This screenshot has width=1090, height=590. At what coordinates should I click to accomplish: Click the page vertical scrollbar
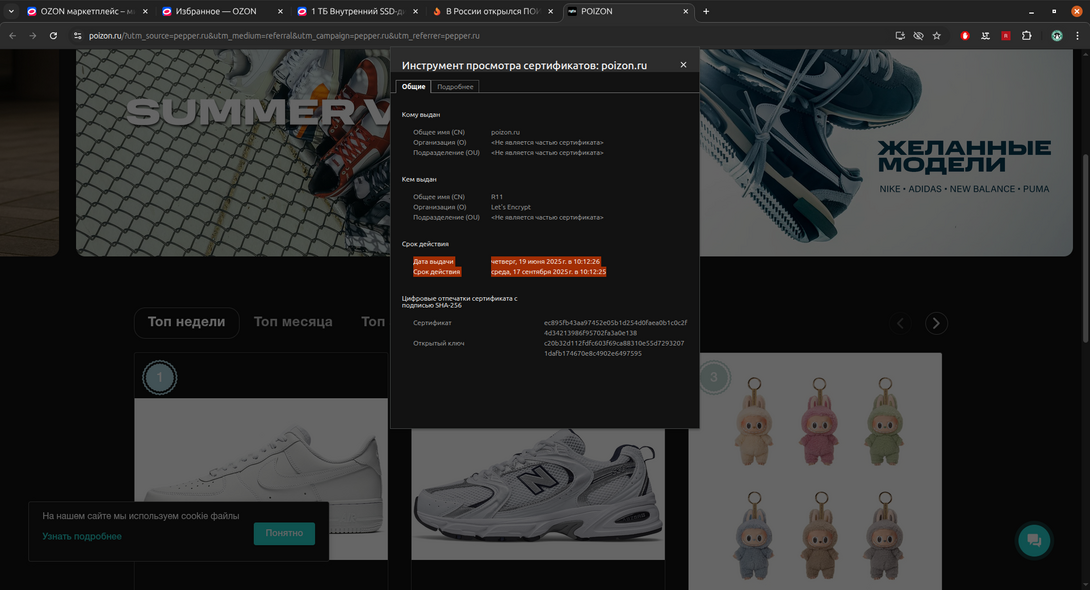(1085, 247)
